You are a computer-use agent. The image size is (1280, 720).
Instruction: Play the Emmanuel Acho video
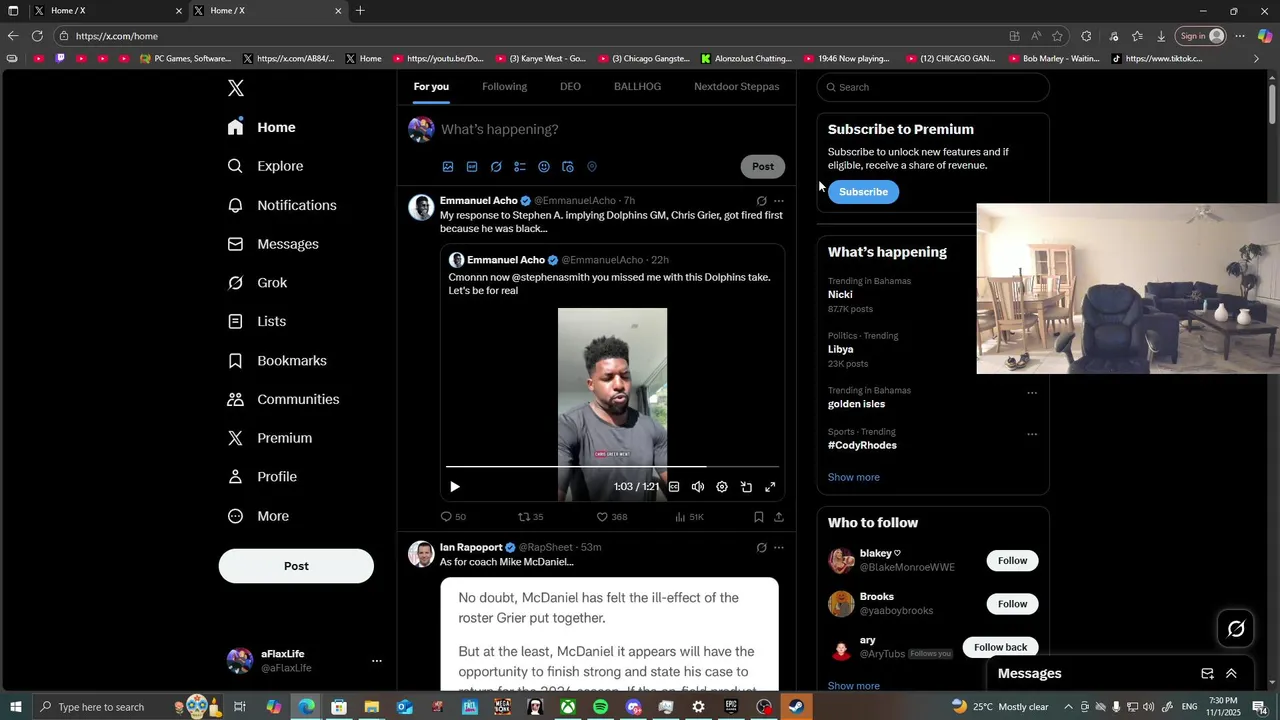454,487
